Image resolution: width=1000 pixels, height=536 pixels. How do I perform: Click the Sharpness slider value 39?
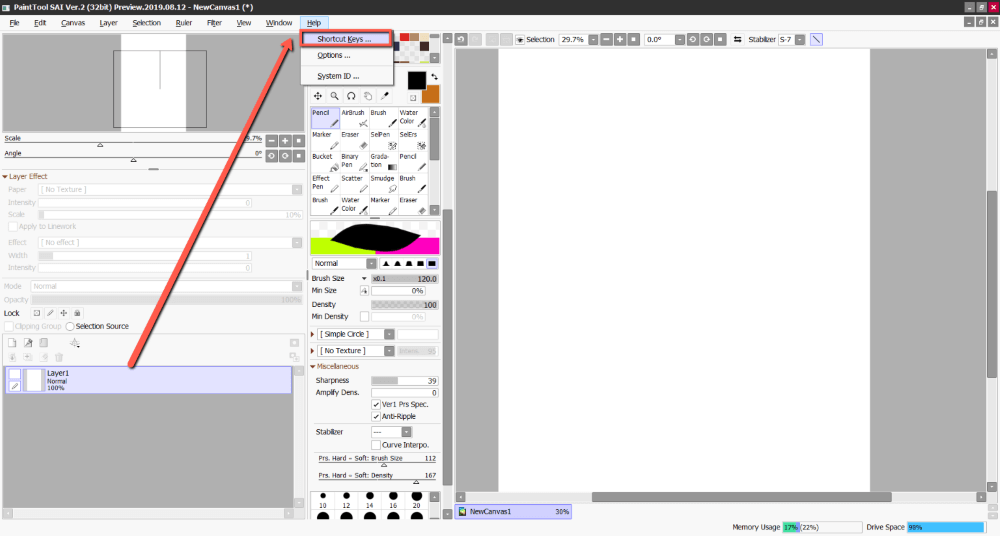click(405, 381)
